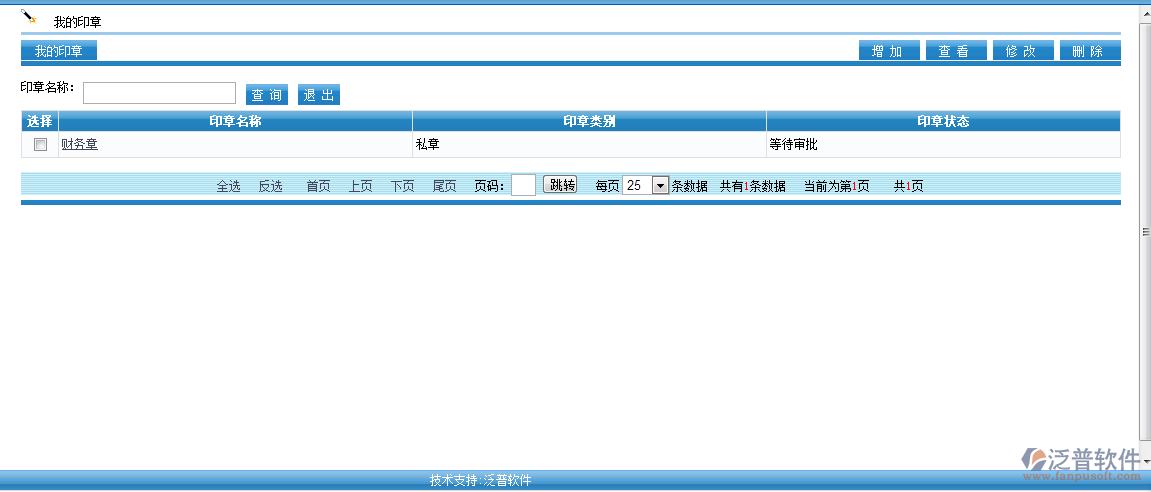Click the 选择 column header
The width and height of the screenshot is (1151, 492).
click(40, 121)
